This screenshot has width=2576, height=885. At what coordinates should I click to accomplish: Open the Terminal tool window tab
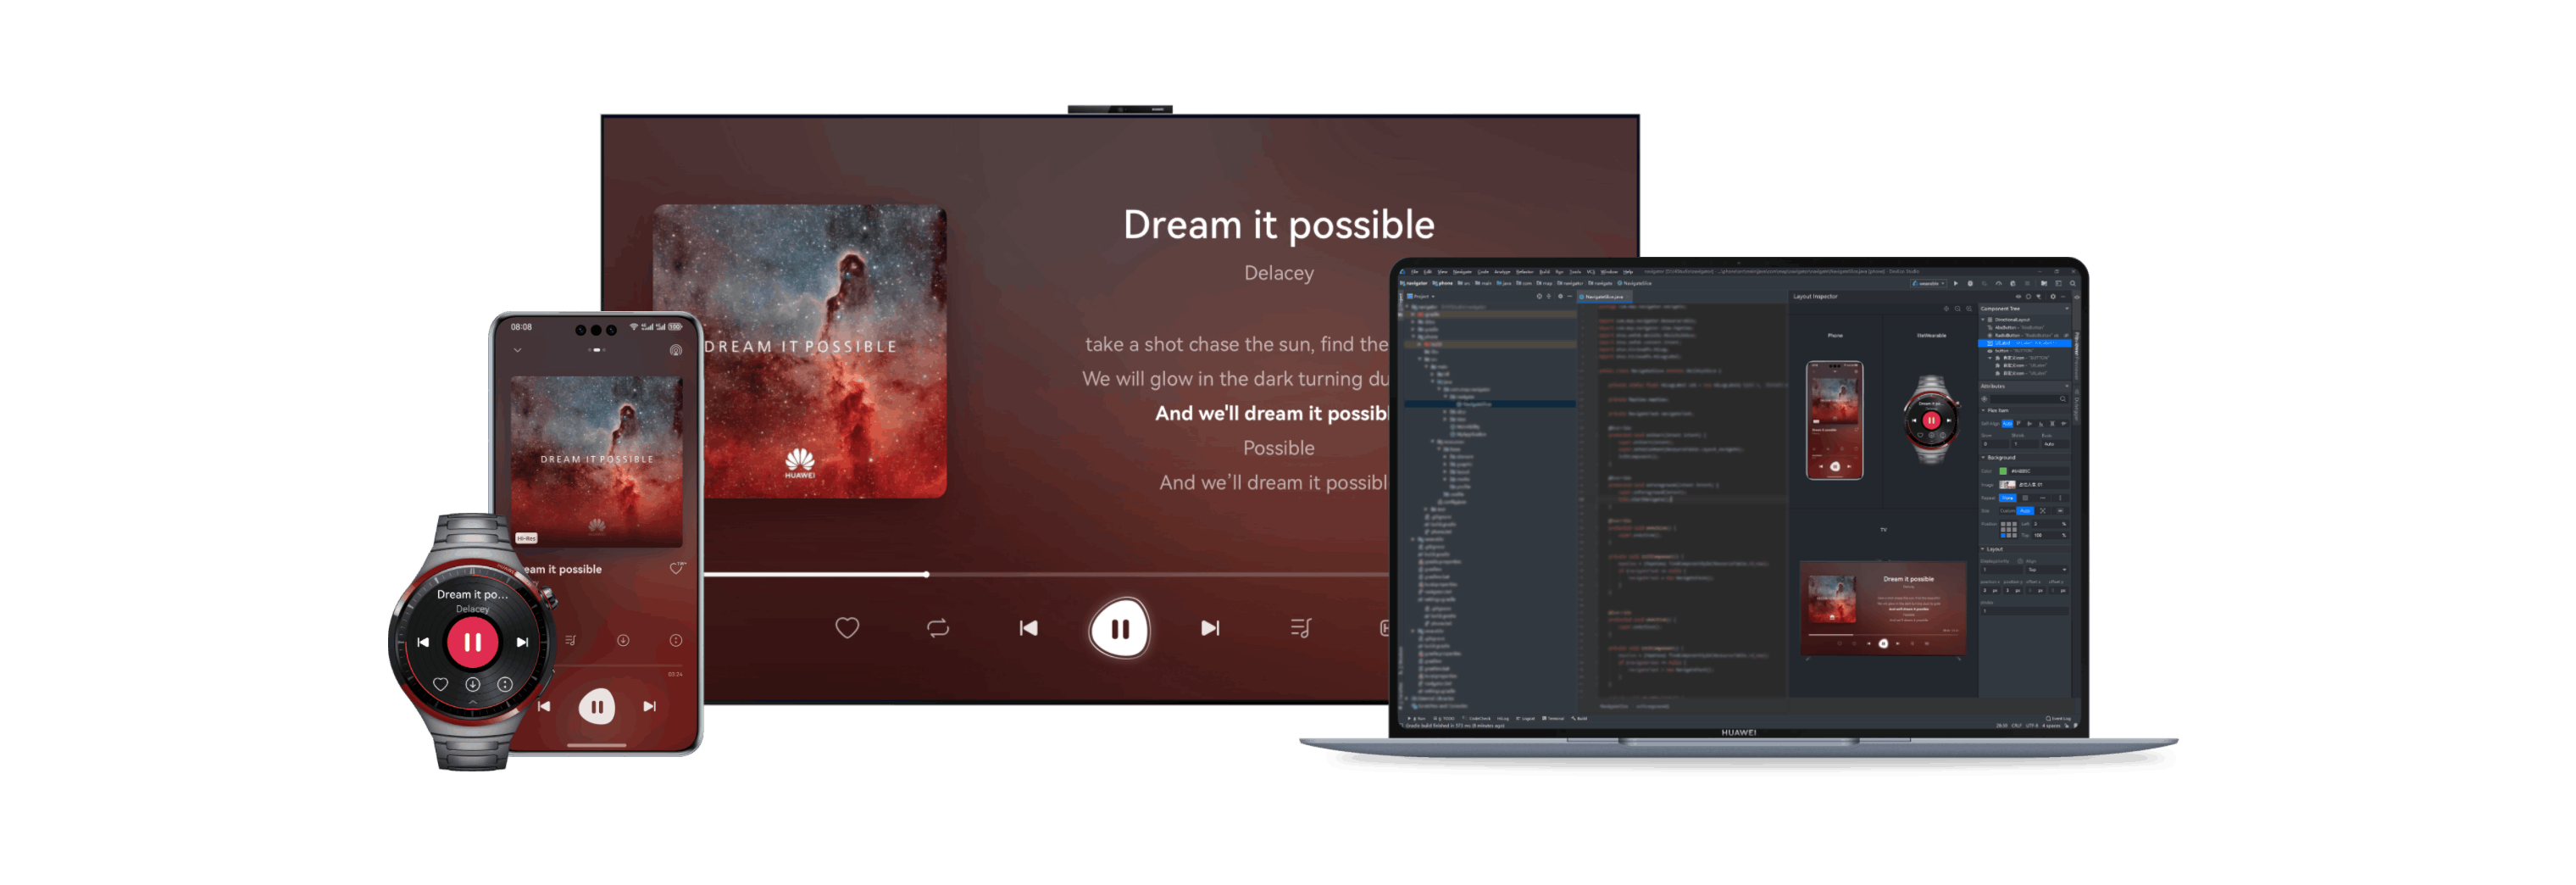pyautogui.click(x=1553, y=719)
